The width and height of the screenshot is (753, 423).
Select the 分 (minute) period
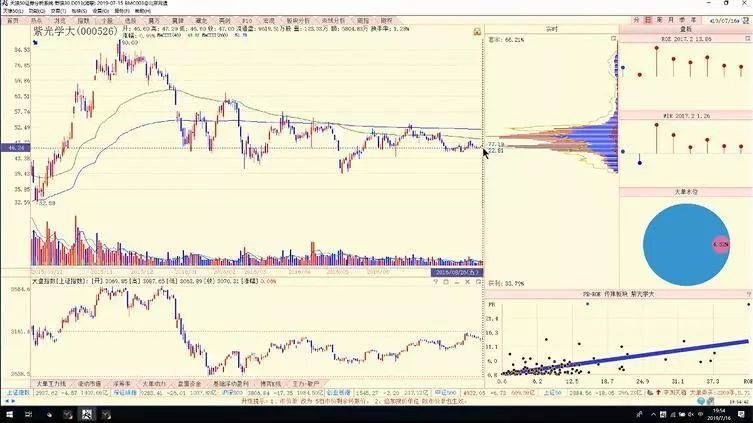636,20
